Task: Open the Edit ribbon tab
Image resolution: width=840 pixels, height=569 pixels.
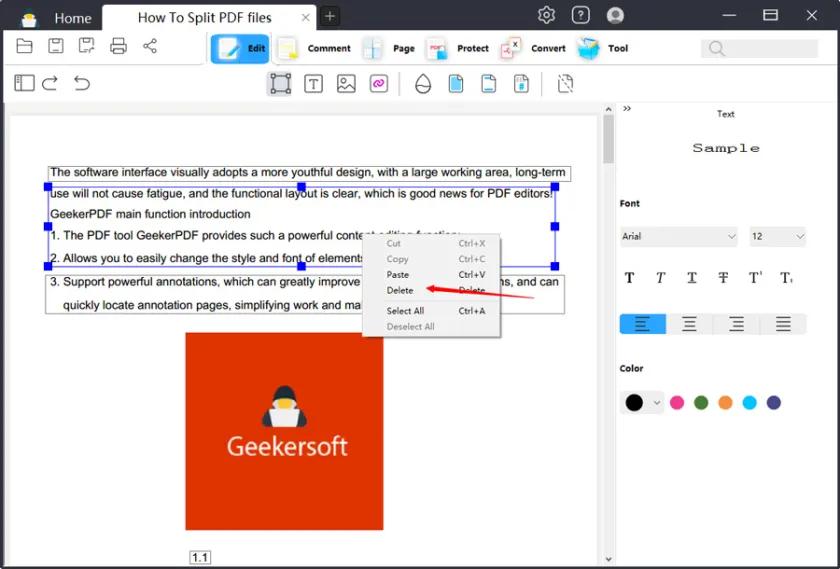Action: (240, 48)
